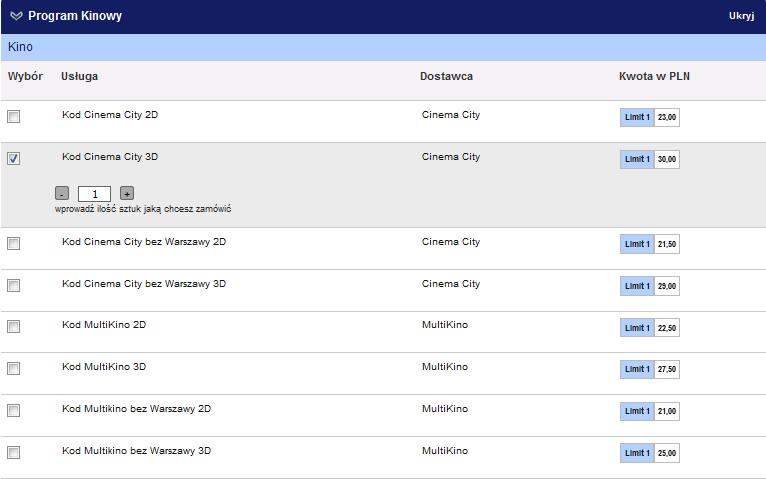This screenshot has width=766, height=479.
Task: Enable the Kod MultiKino 3D checkbox
Action: click(14, 369)
